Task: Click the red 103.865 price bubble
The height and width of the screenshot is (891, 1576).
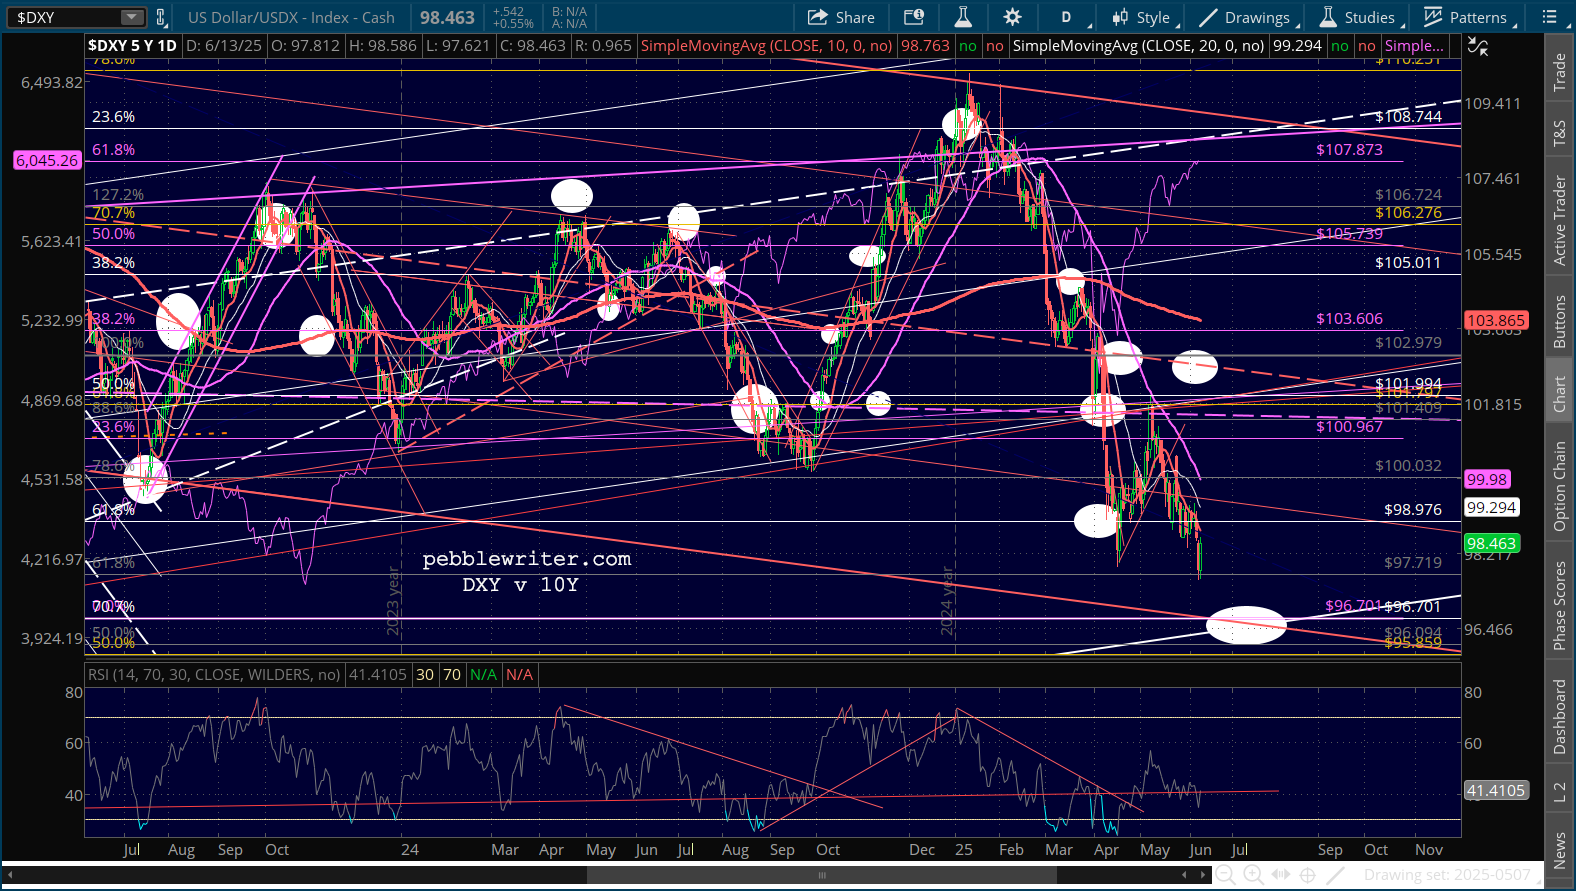Action: pyautogui.click(x=1496, y=321)
